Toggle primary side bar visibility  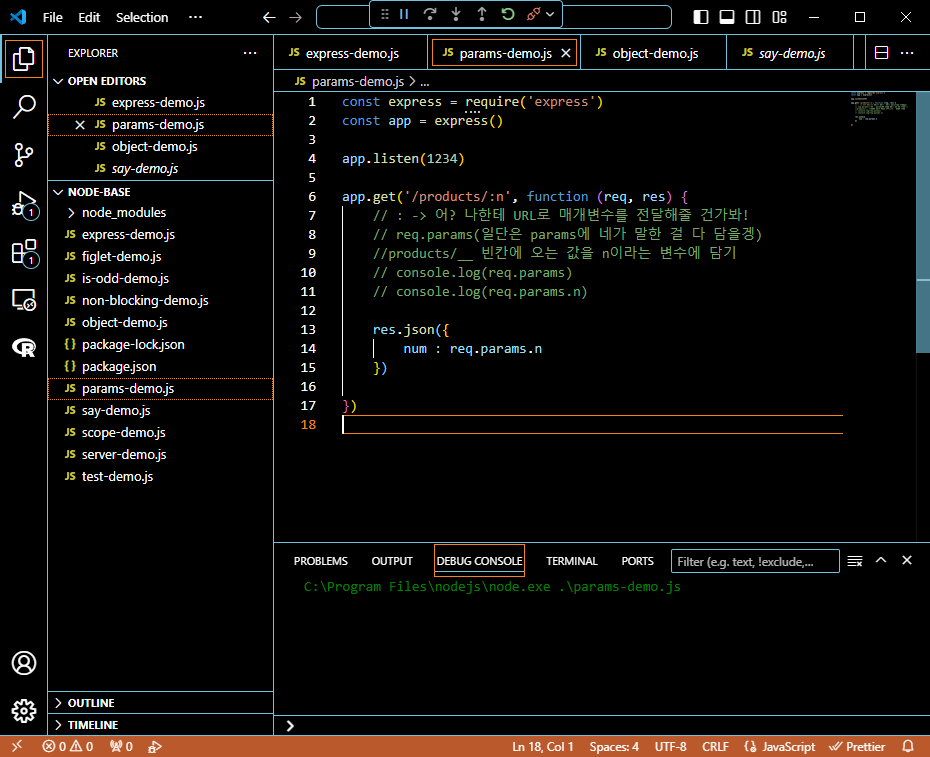(700, 17)
